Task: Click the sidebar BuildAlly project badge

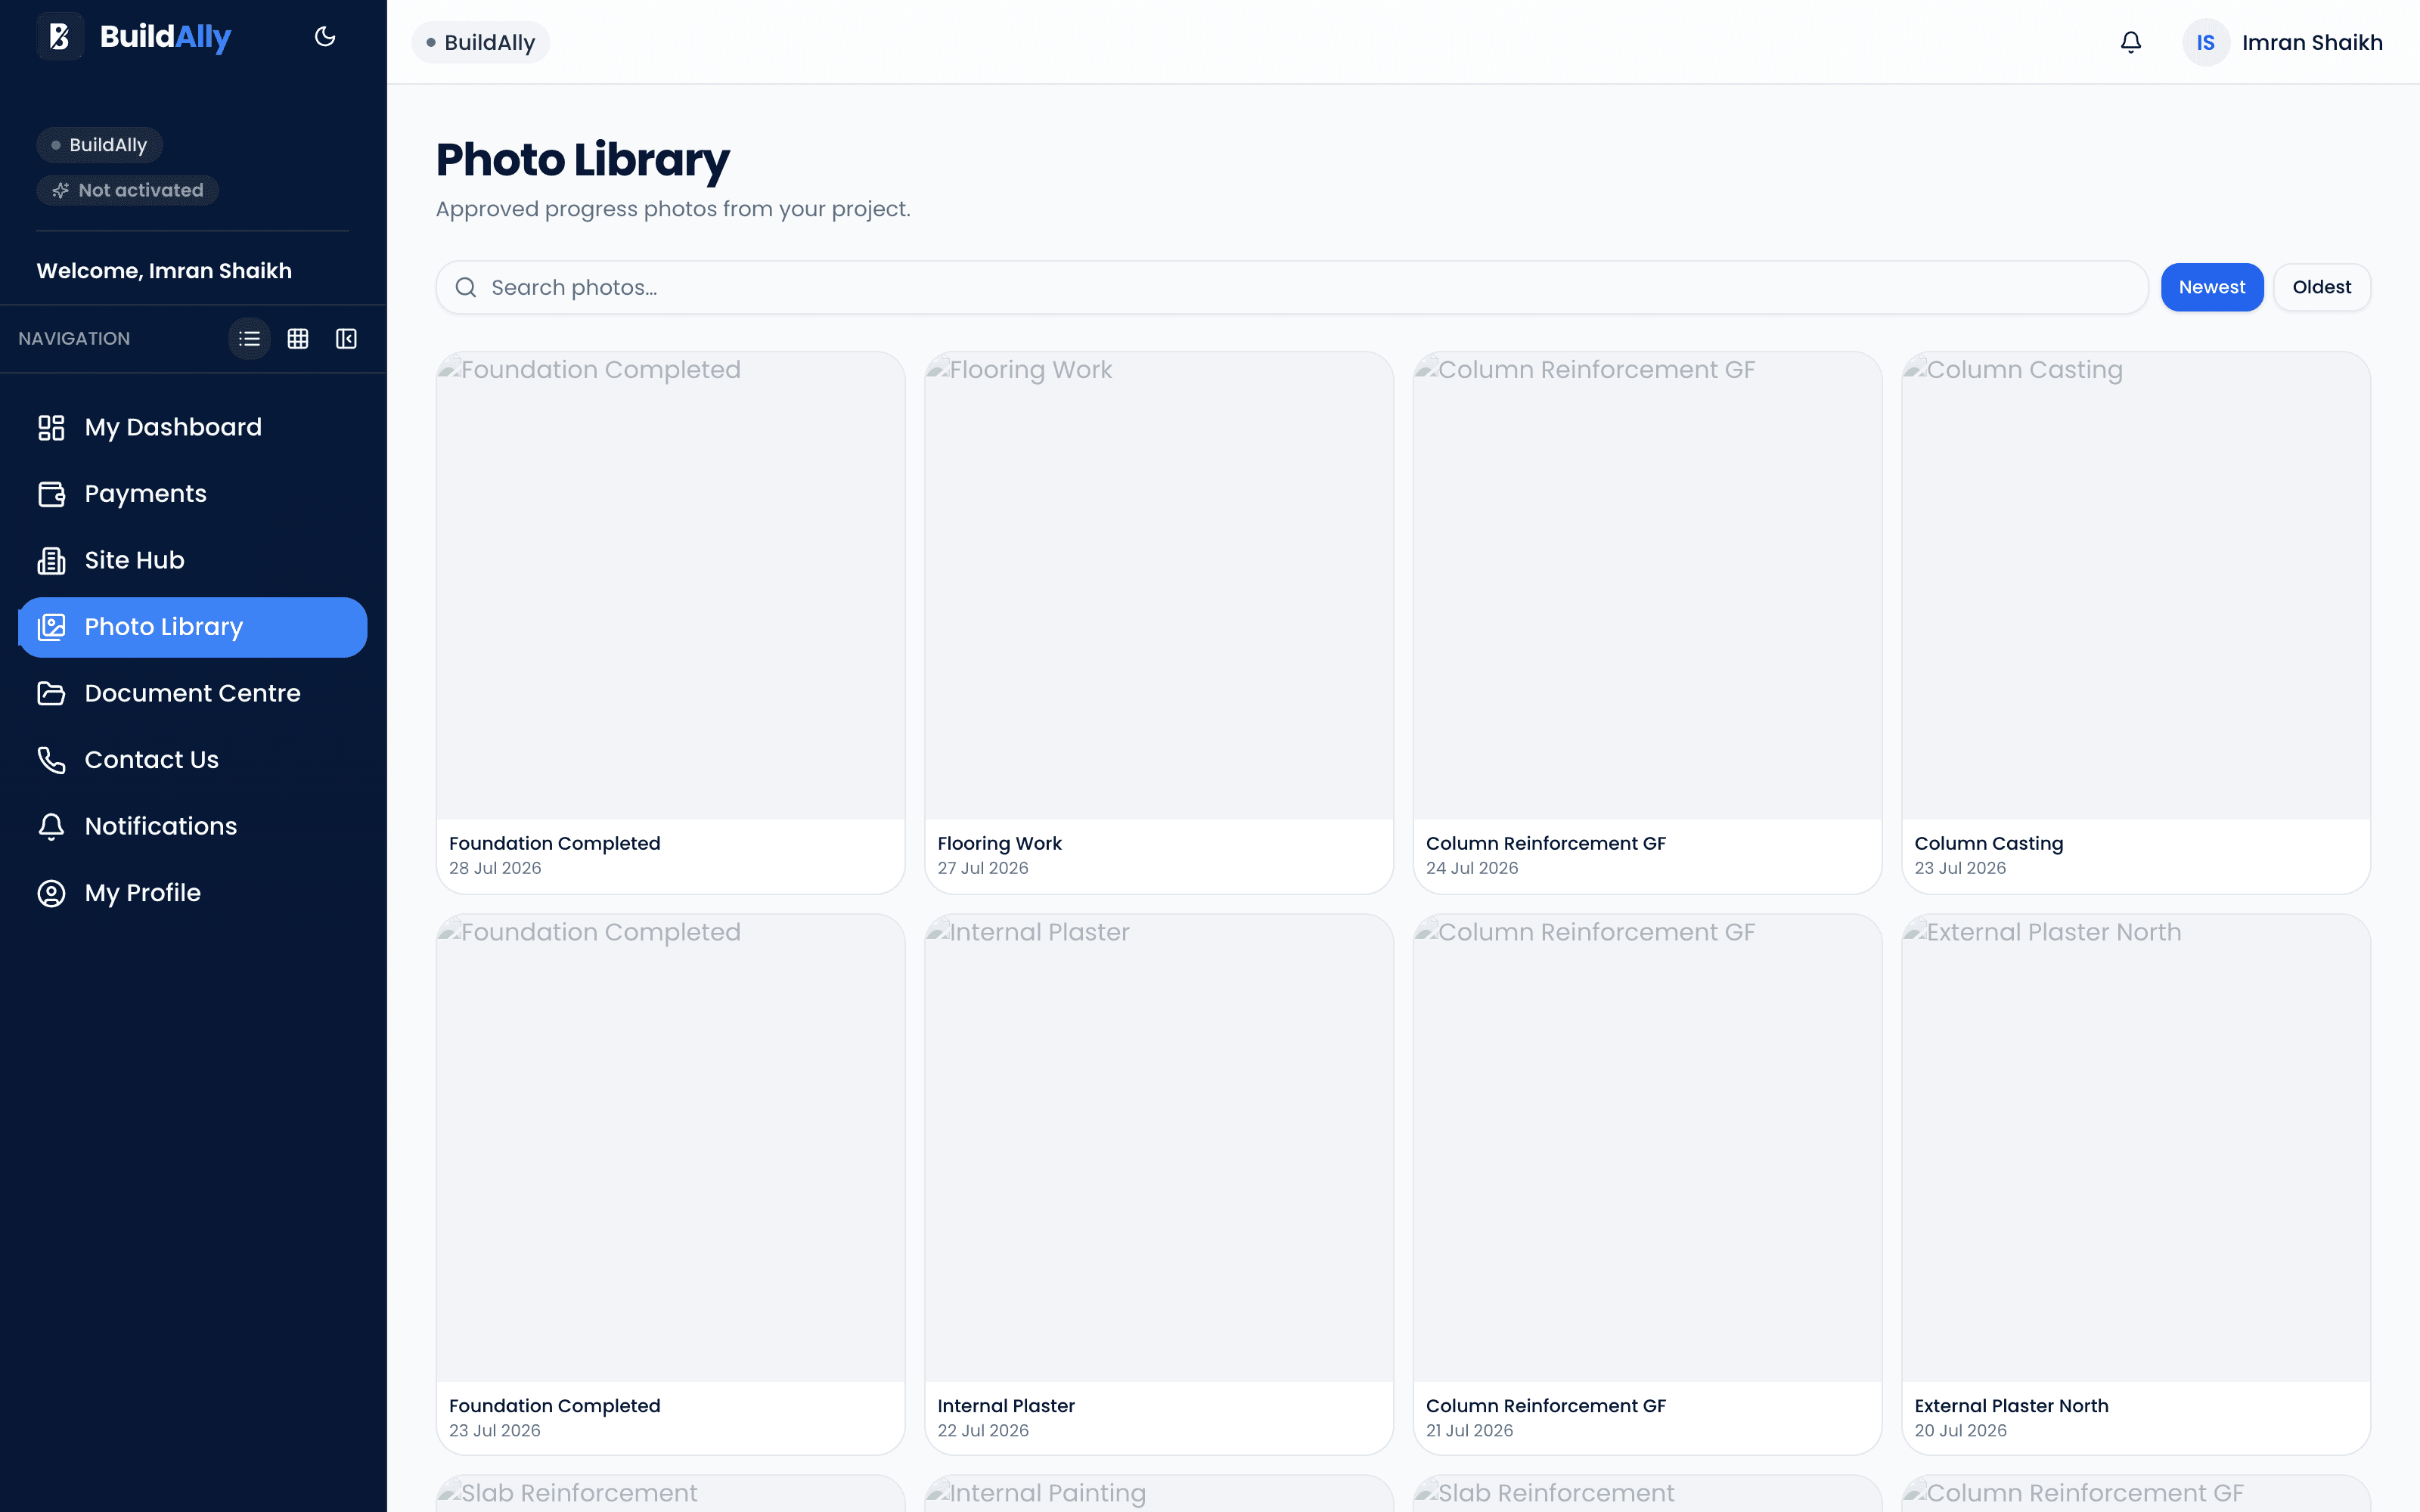Action: point(100,145)
